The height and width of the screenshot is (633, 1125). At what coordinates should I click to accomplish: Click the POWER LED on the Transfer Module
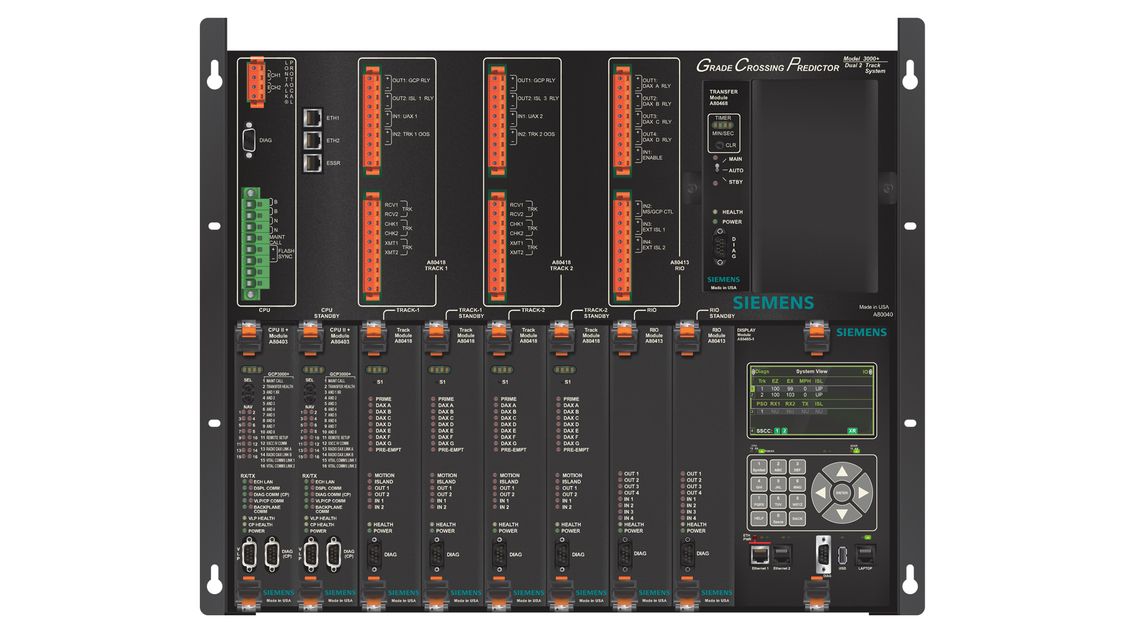715,222
